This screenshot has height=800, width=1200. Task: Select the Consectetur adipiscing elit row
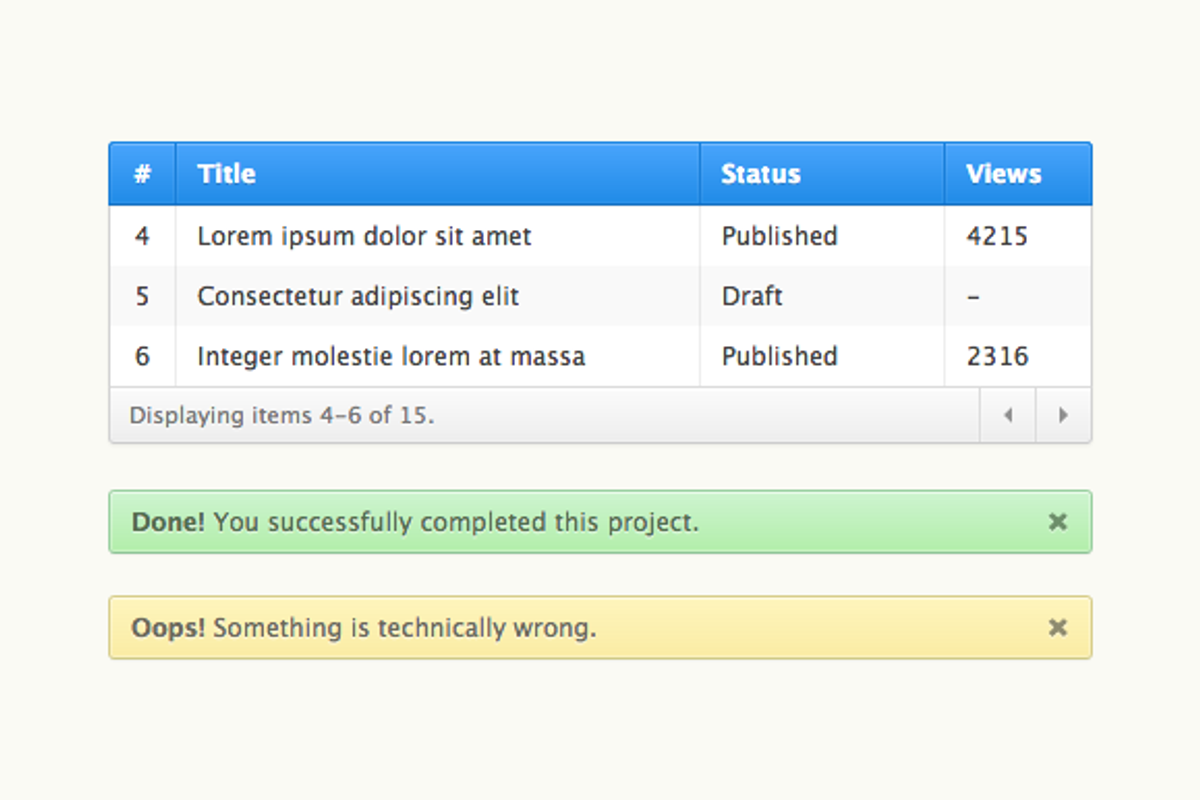click(x=358, y=297)
